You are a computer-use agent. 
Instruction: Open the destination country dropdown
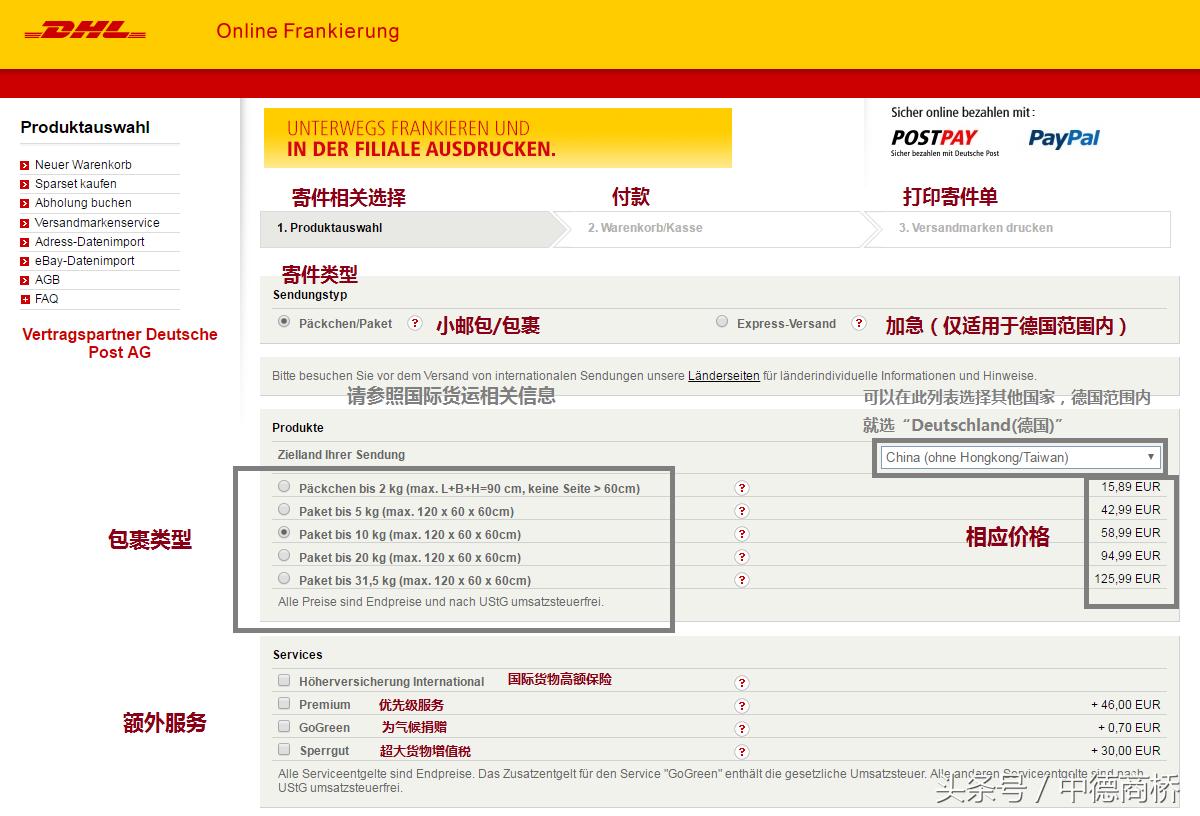pyautogui.click(x=1019, y=457)
